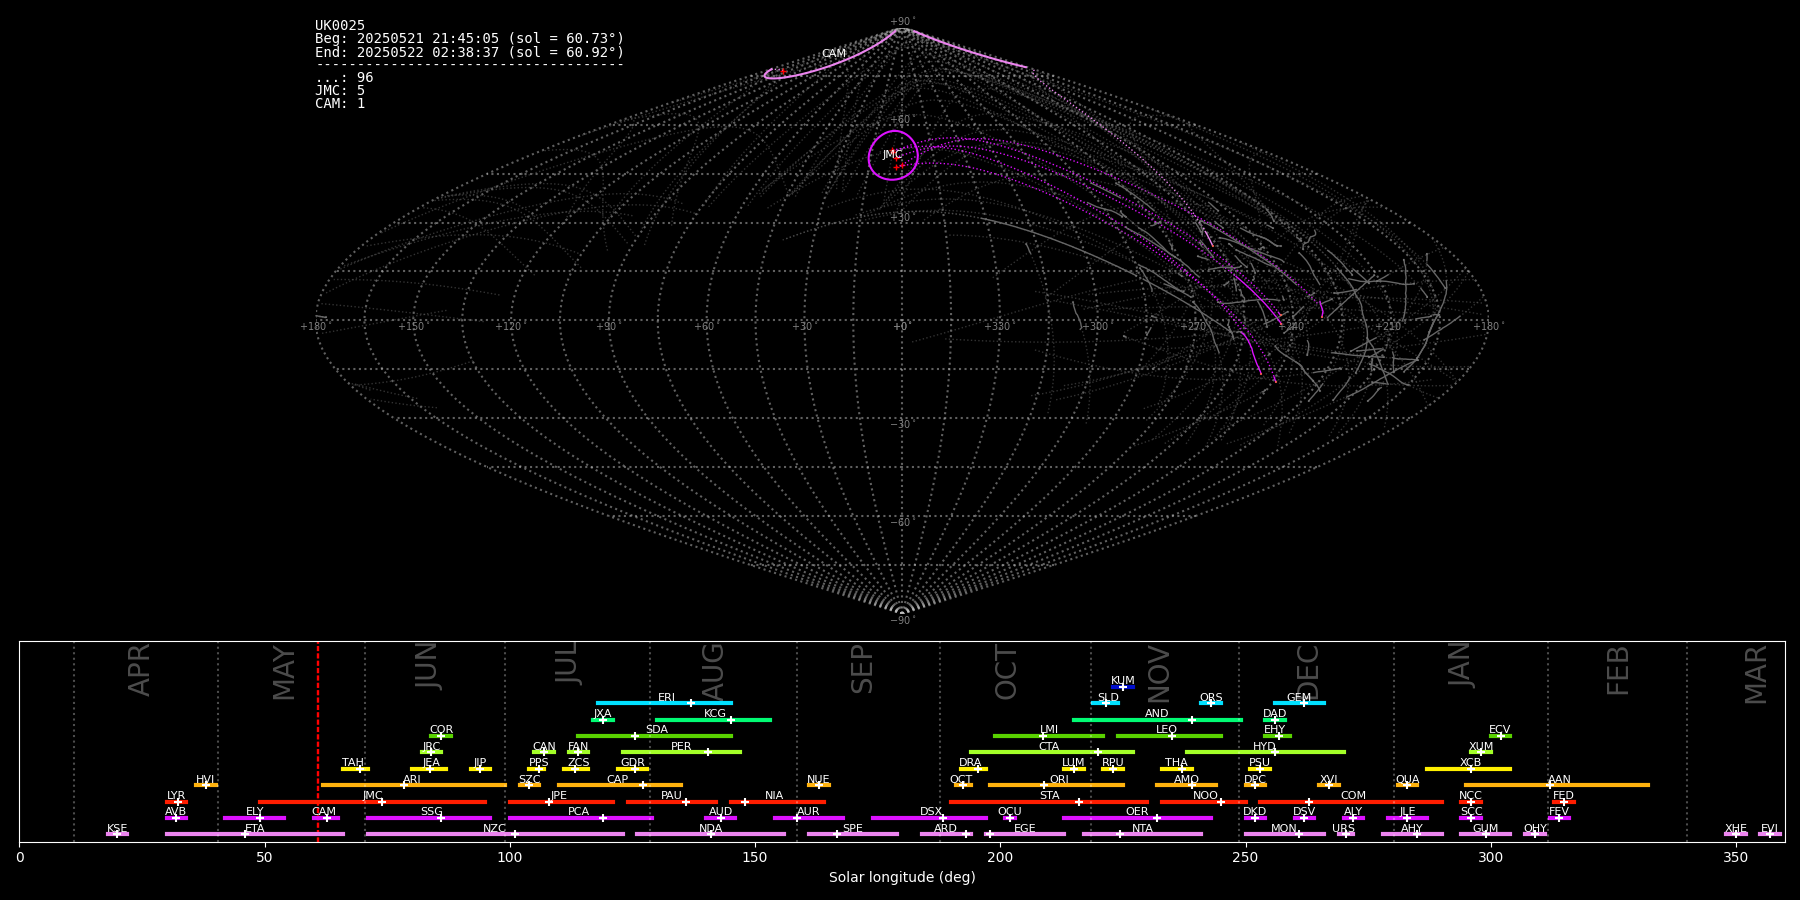Click the JUN month label

427,666
